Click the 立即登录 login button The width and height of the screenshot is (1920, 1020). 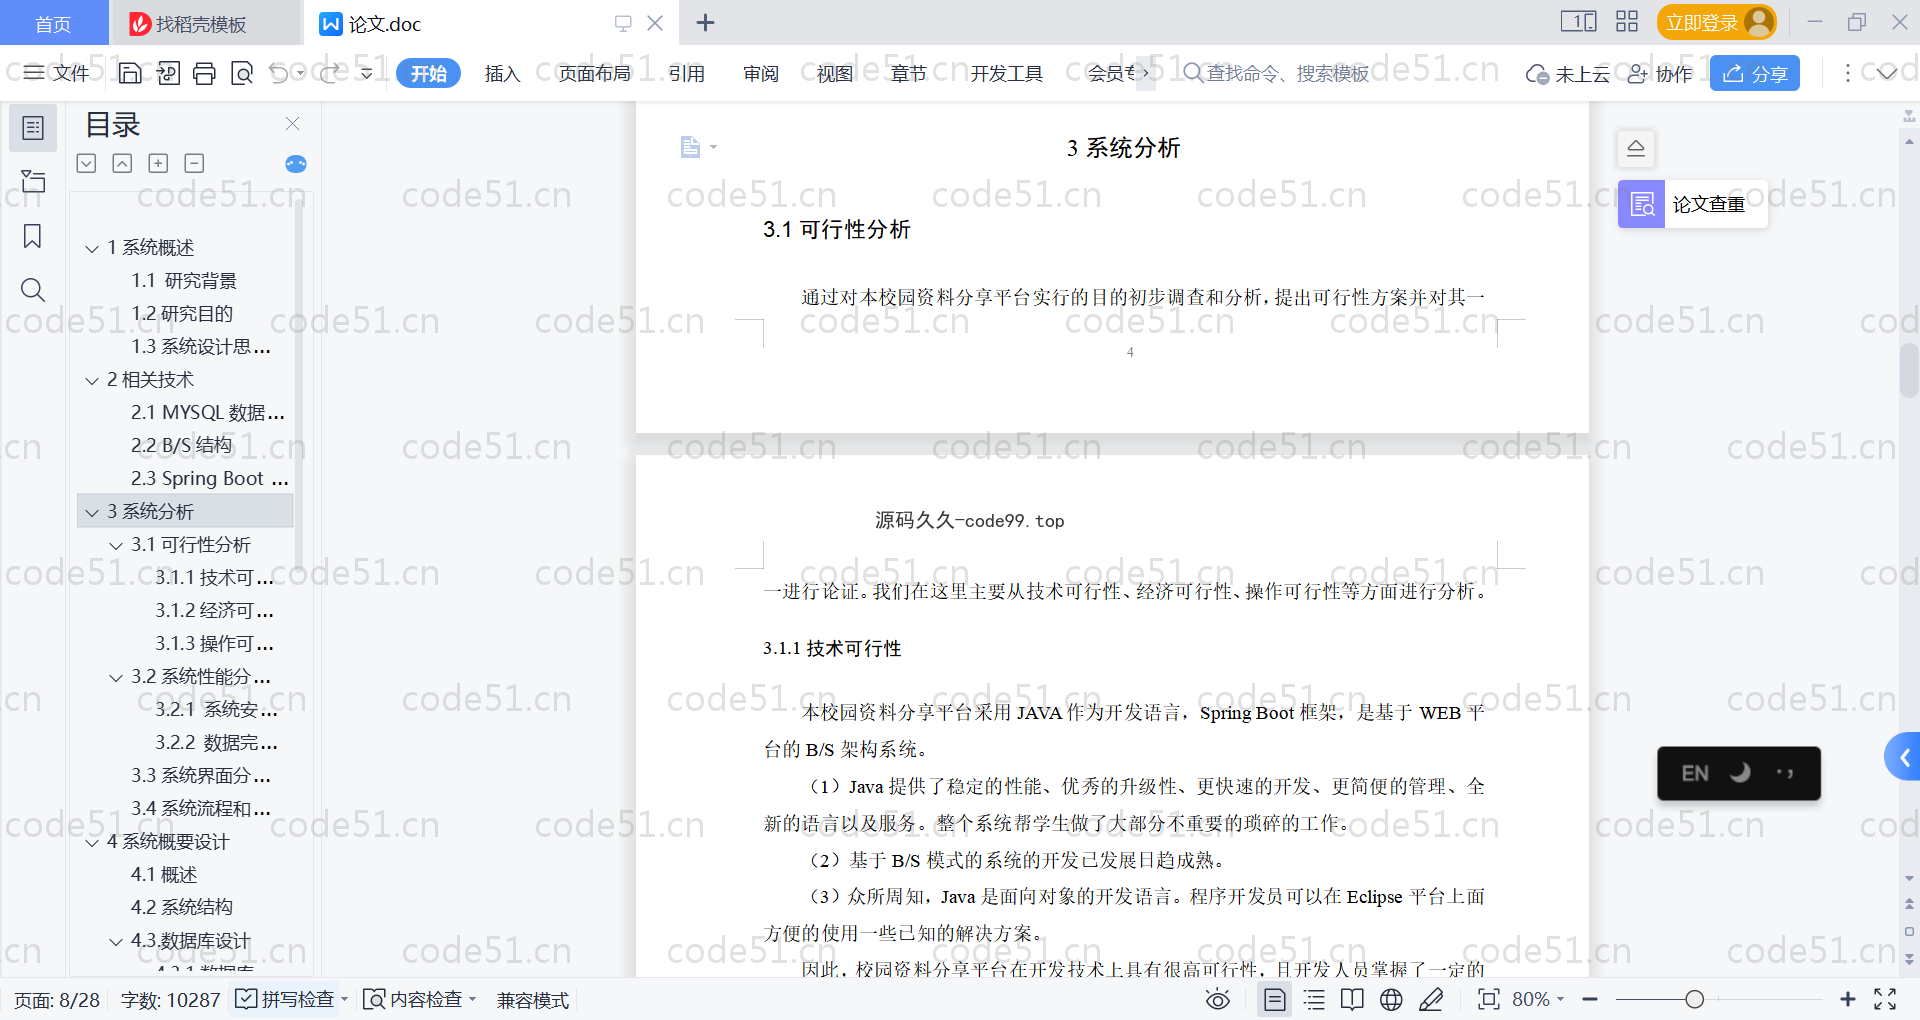pyautogui.click(x=1716, y=22)
